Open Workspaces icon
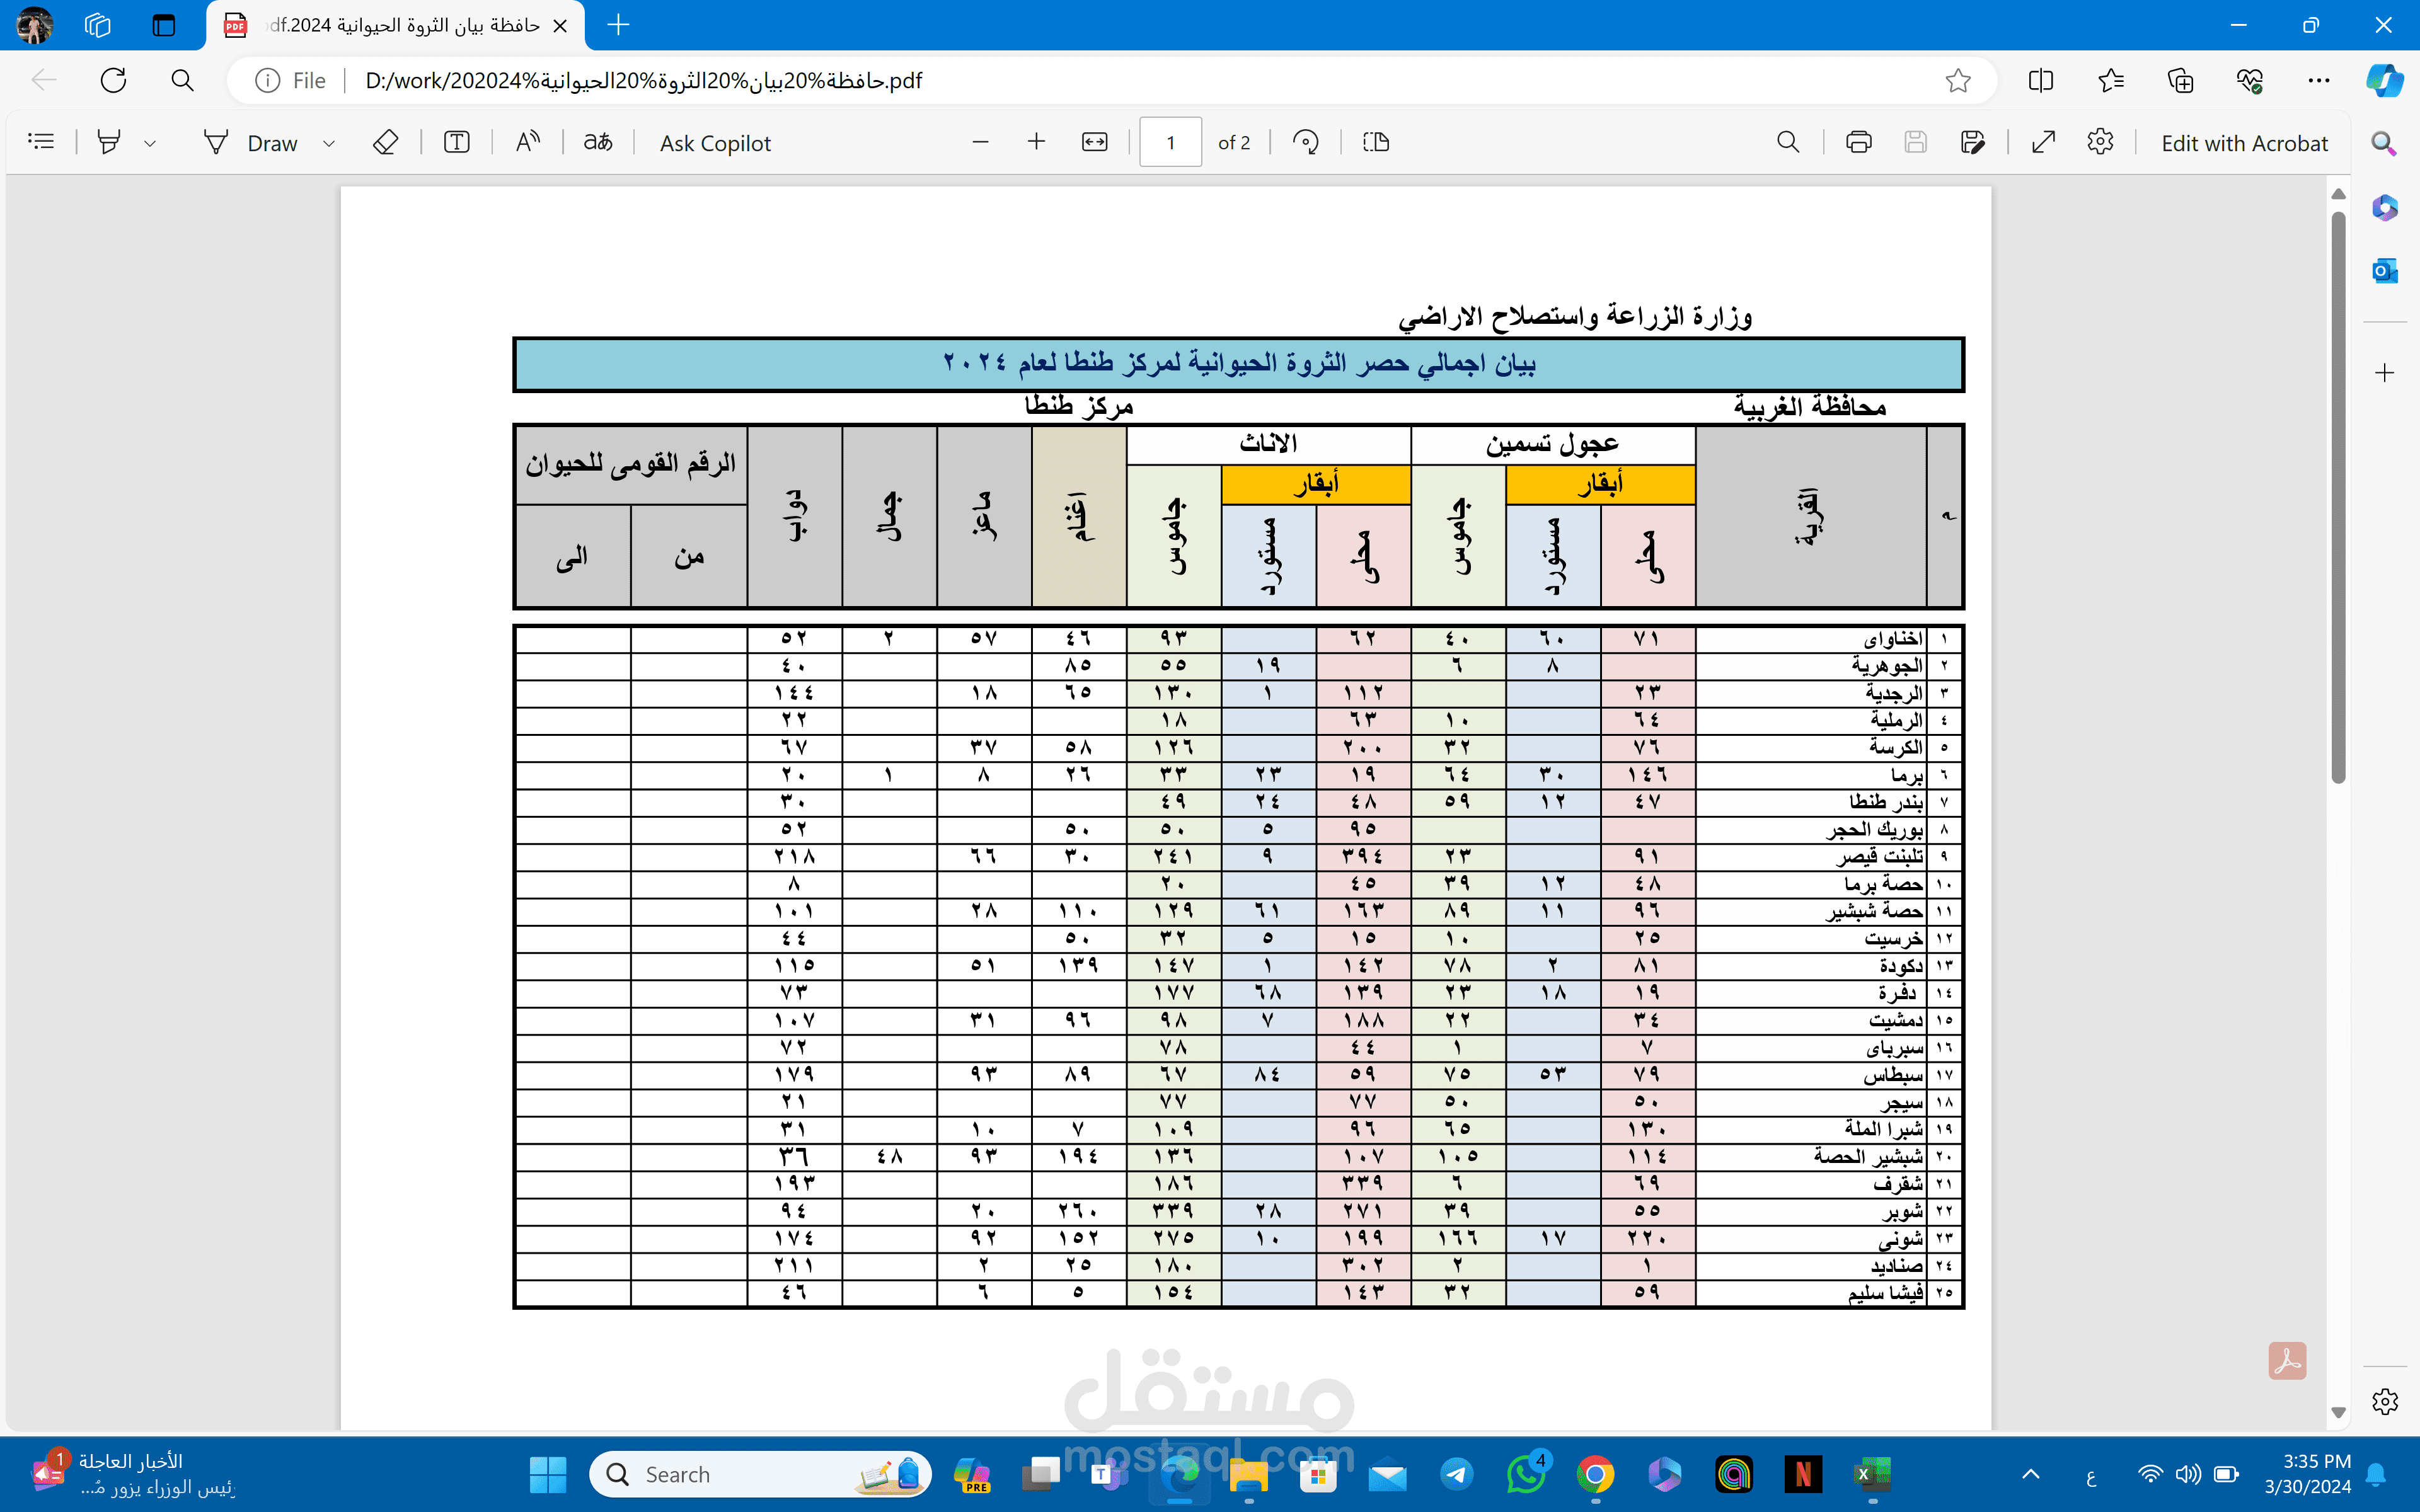The height and width of the screenshot is (1512, 2420). 97,25
